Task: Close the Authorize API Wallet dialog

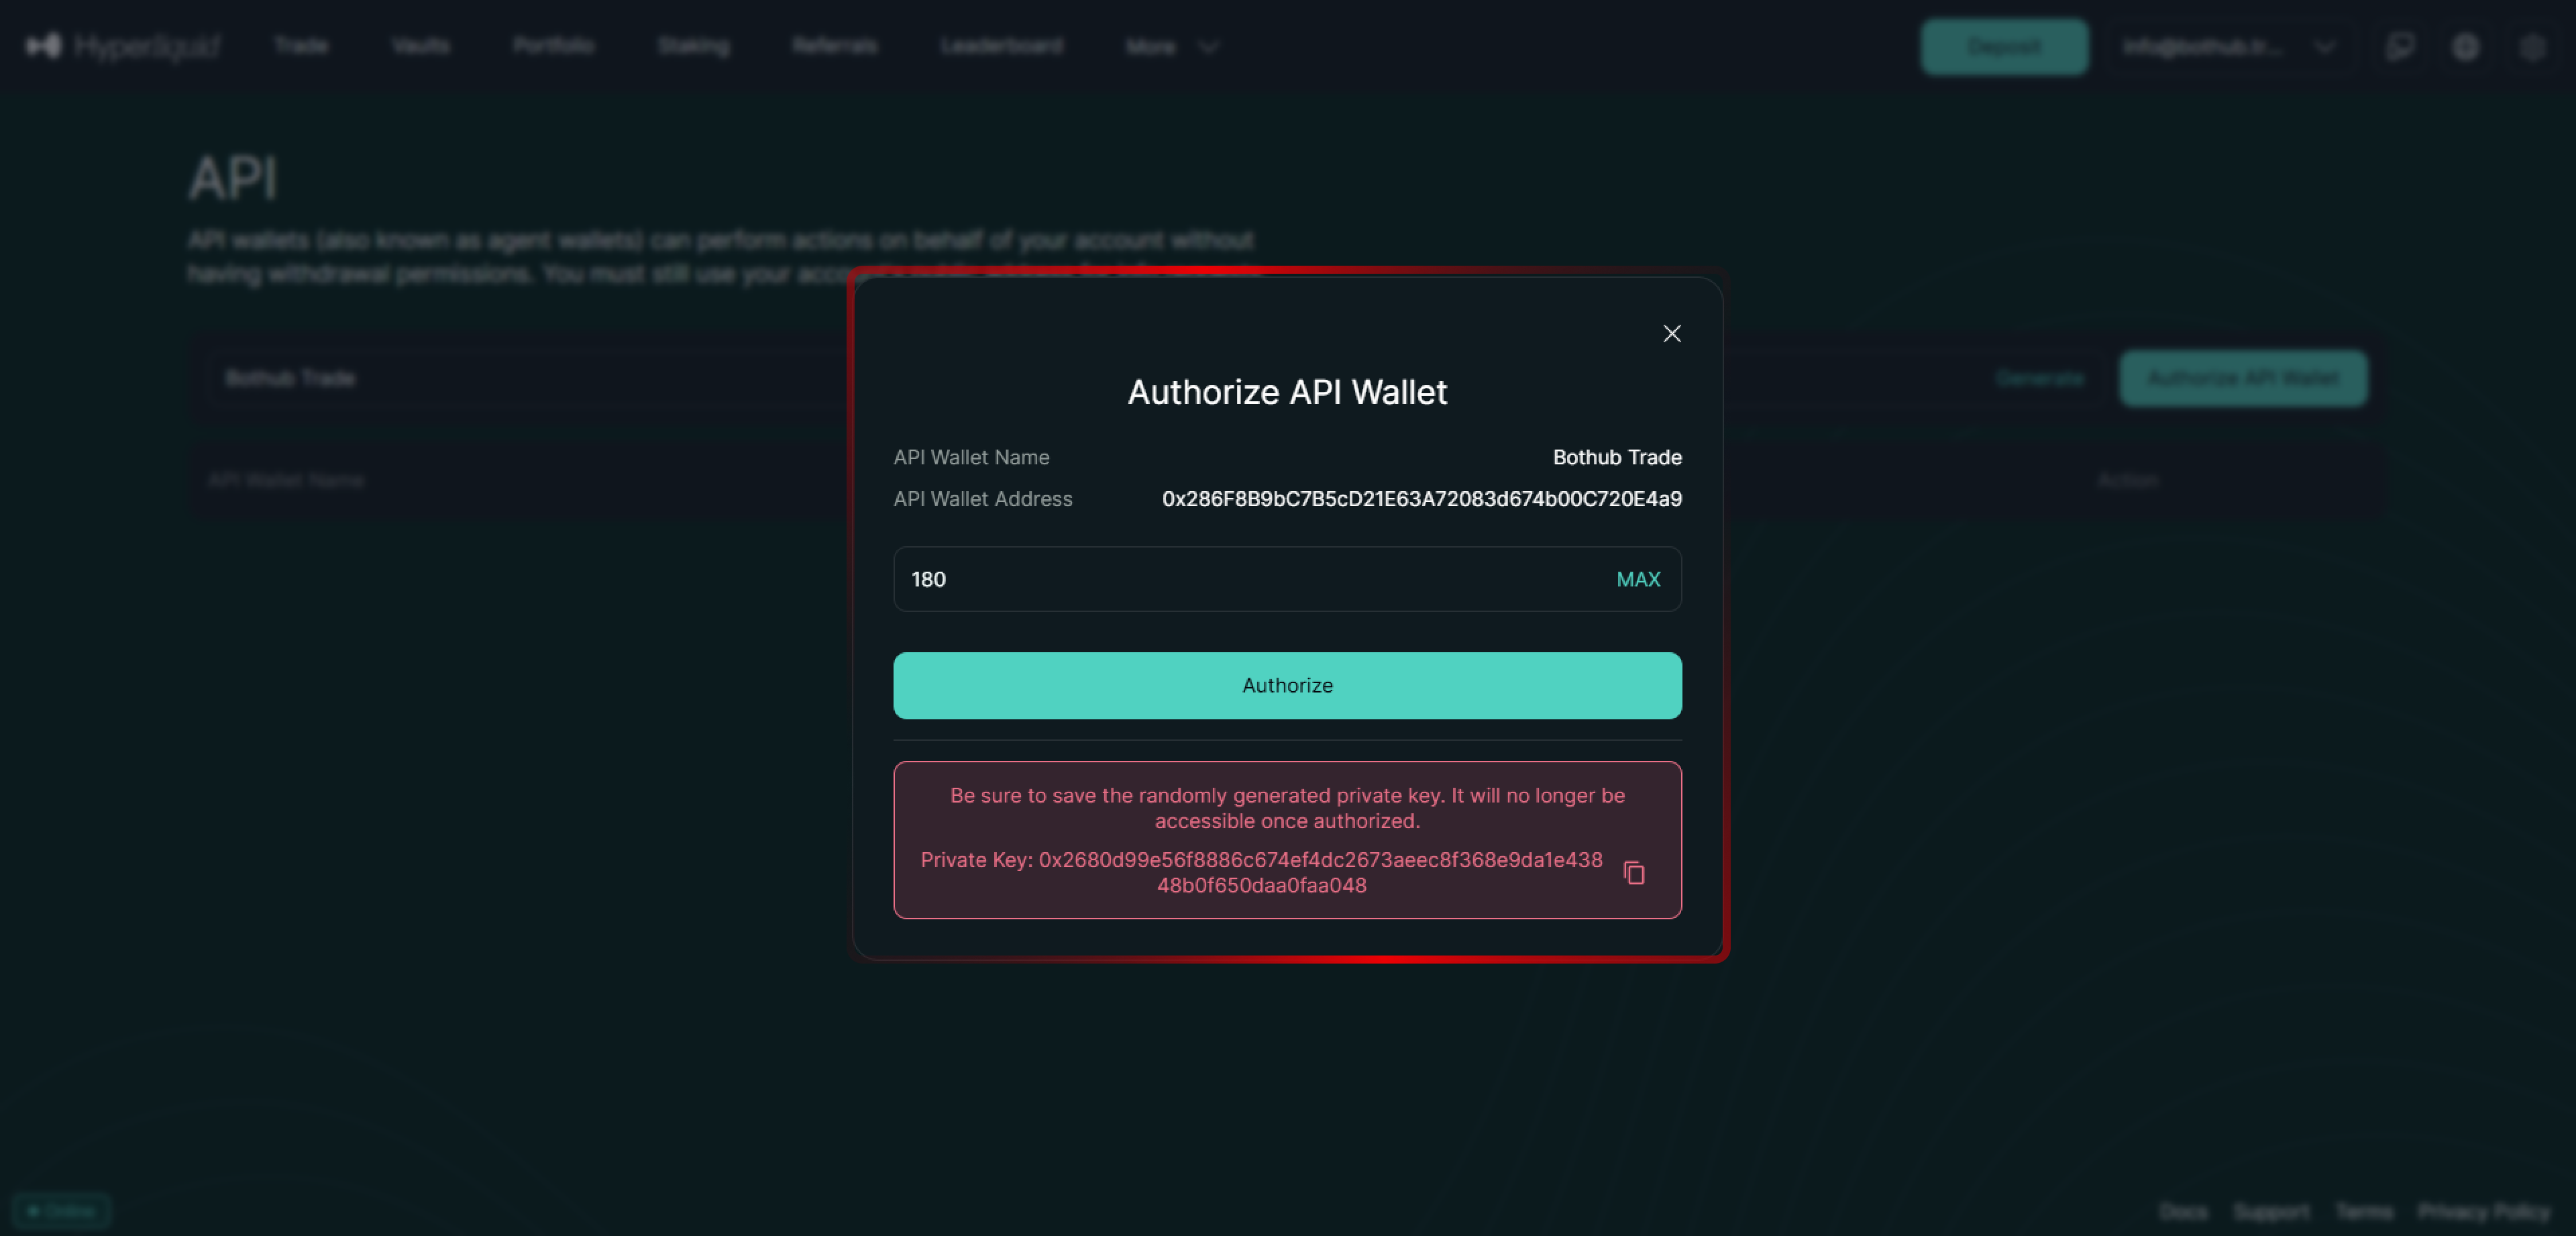Action: pos(1671,334)
